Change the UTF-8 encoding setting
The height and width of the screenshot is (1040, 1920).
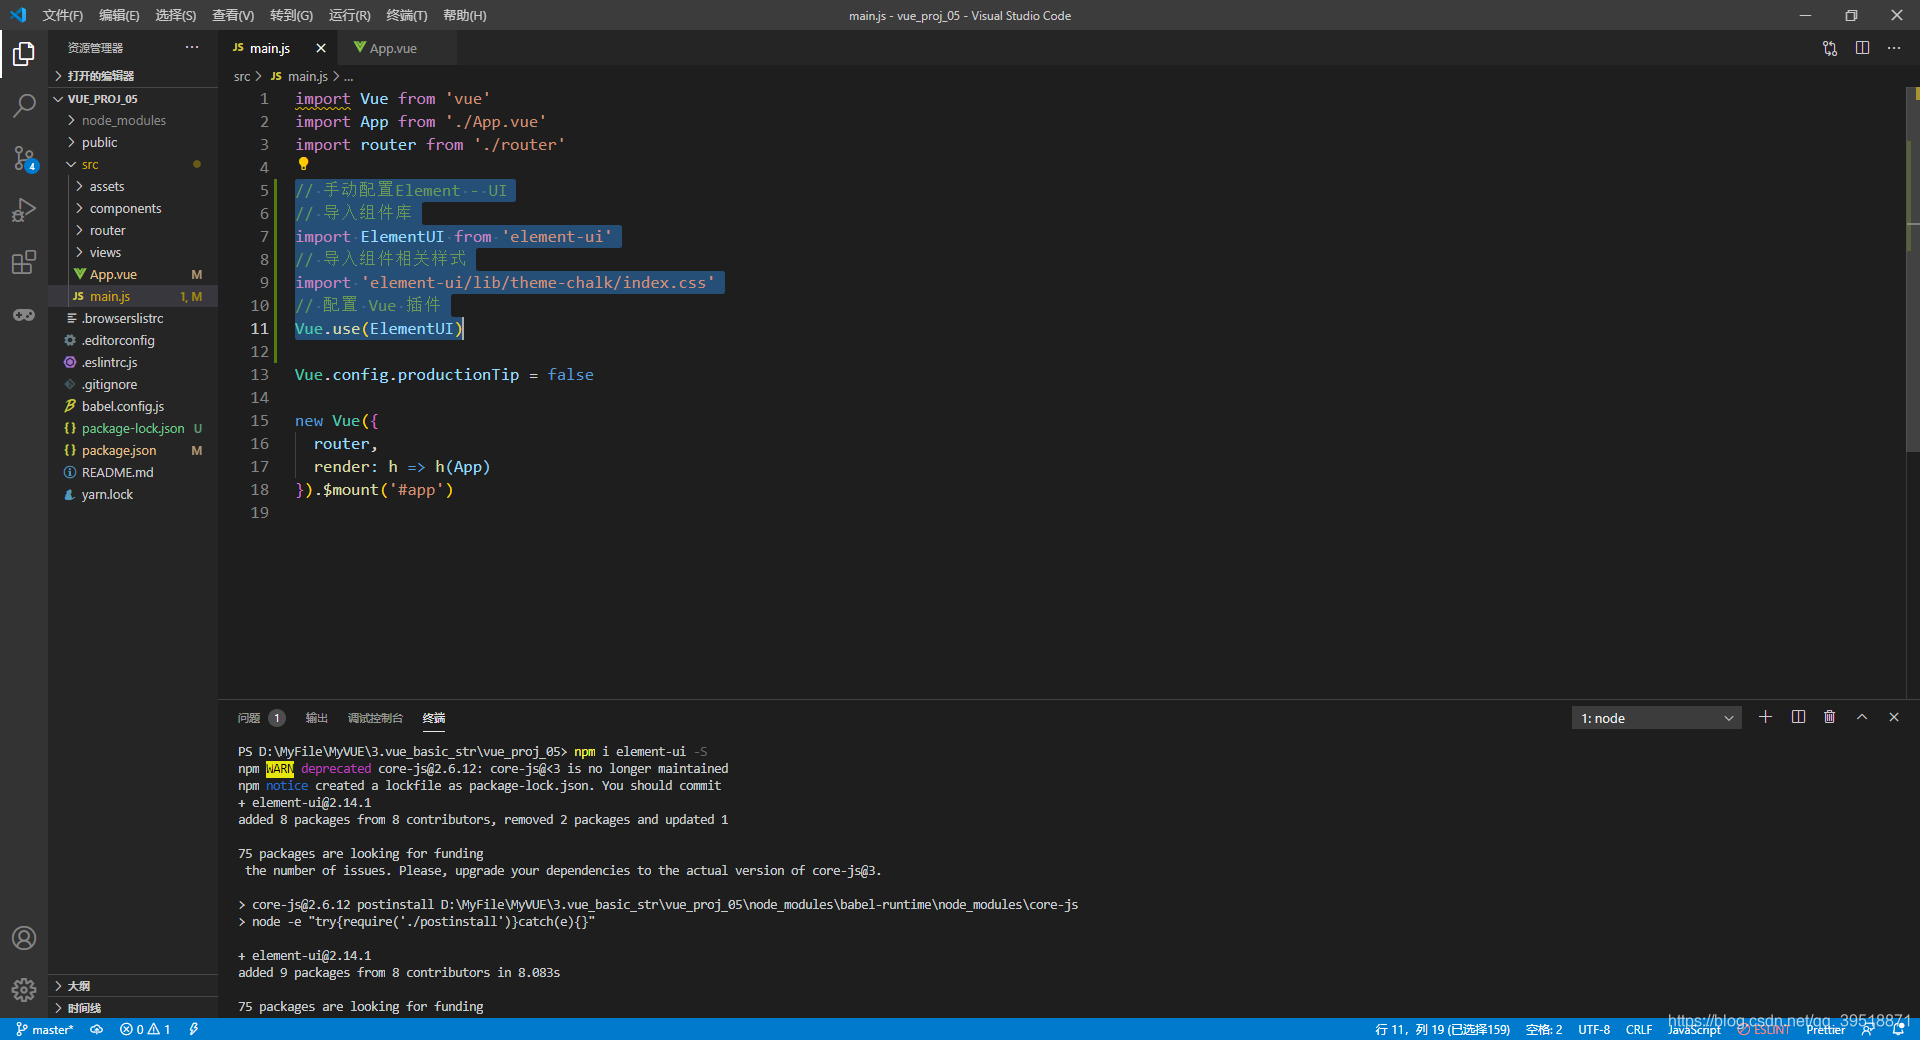pos(1594,1029)
